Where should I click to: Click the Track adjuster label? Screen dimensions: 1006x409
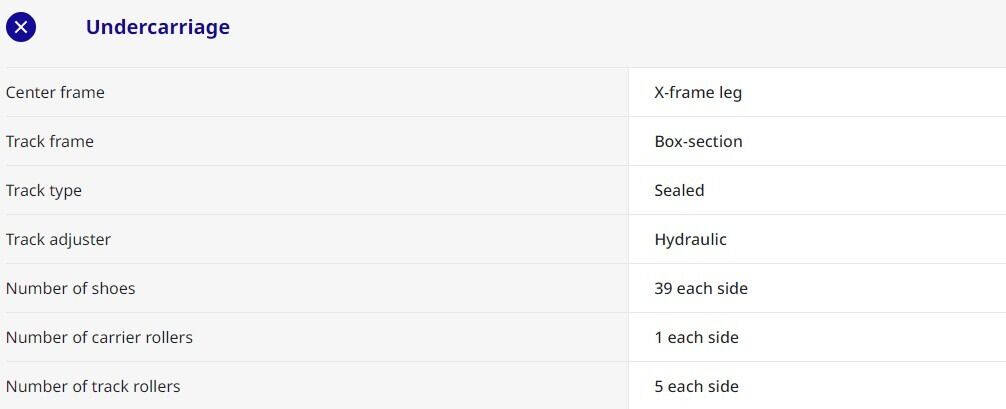click(x=58, y=239)
